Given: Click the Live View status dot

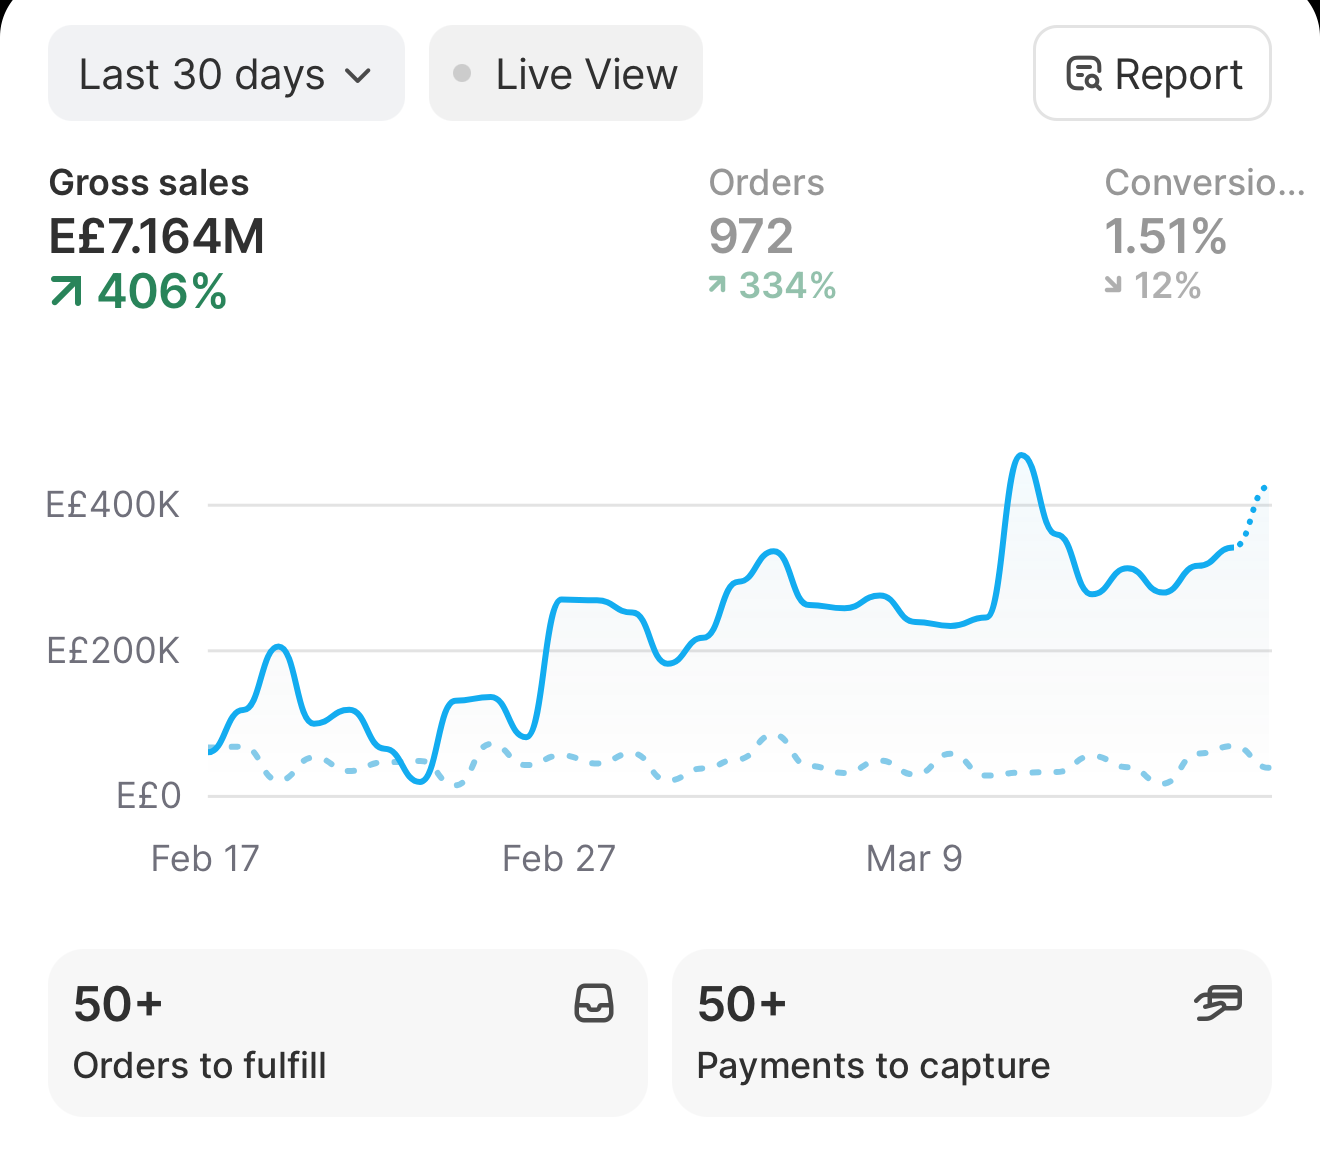Looking at the screenshot, I should click(462, 73).
